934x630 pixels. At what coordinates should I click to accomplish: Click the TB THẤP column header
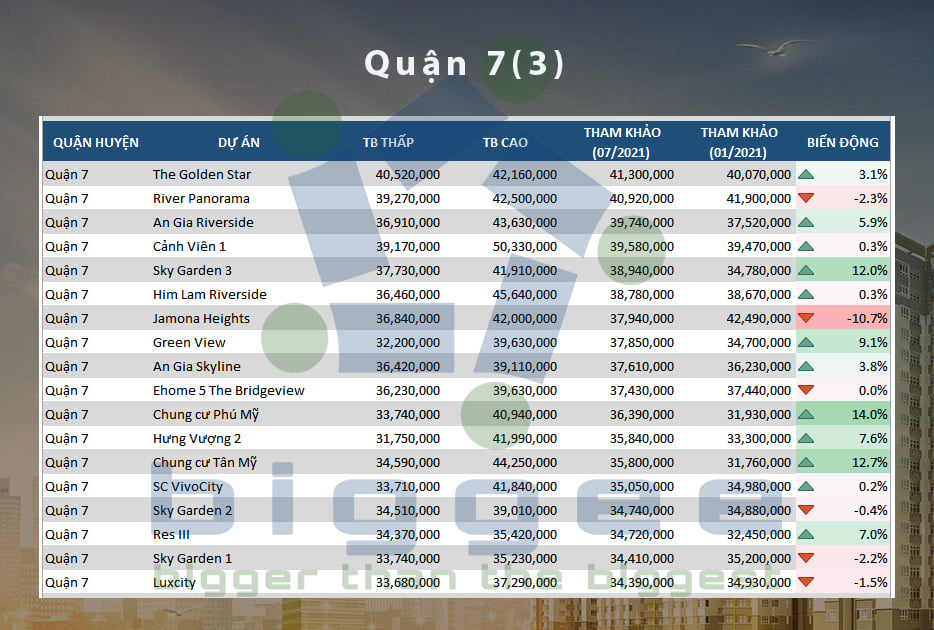coord(388,142)
